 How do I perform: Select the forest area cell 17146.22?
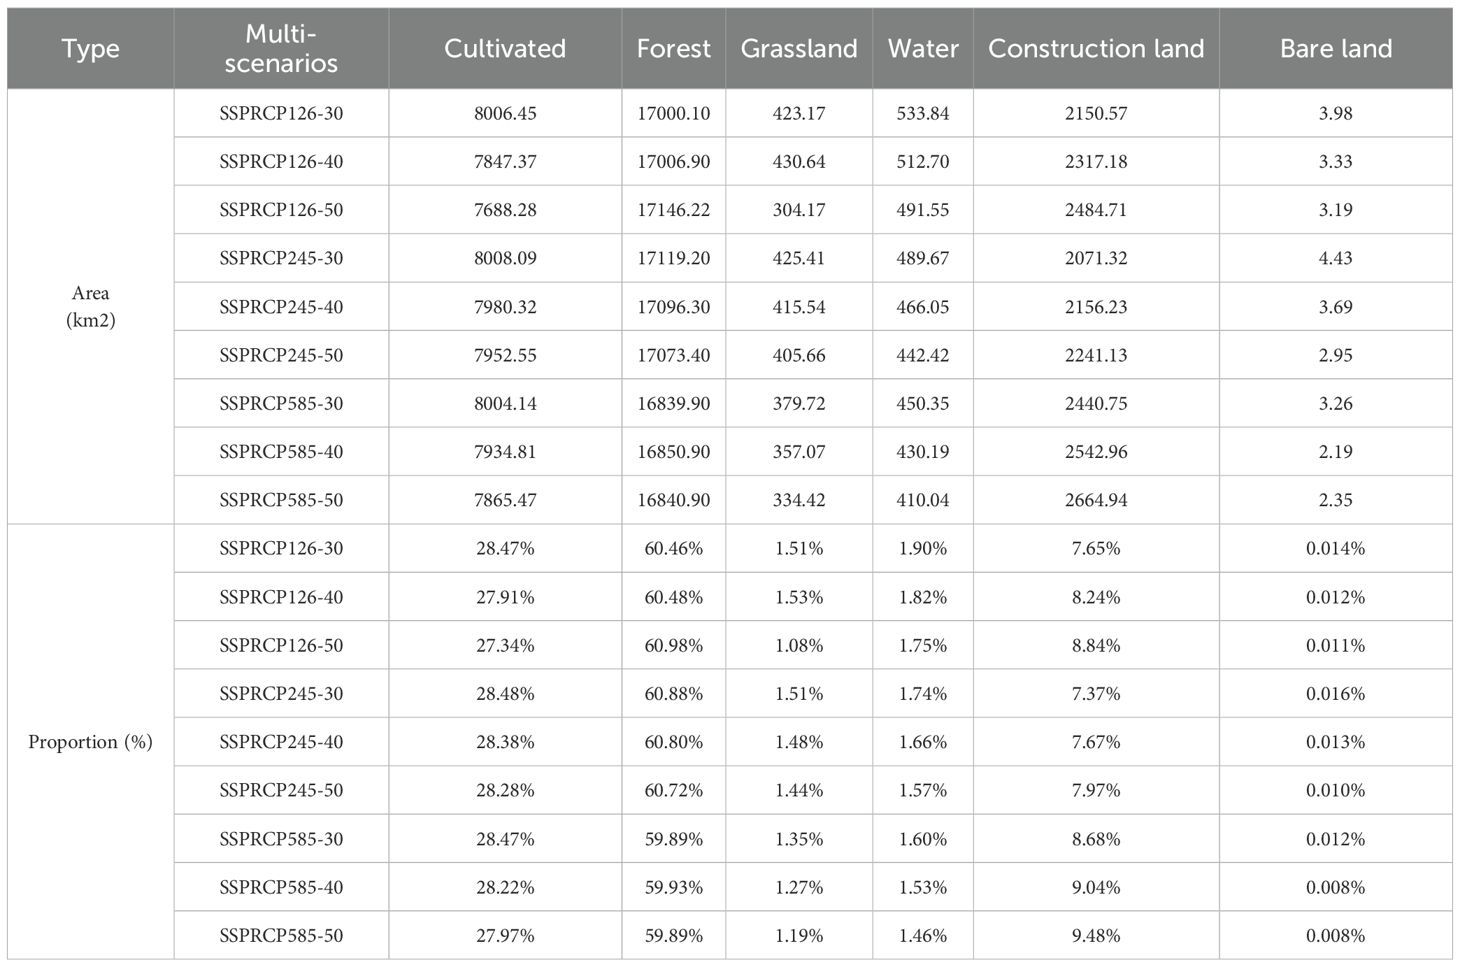point(673,210)
